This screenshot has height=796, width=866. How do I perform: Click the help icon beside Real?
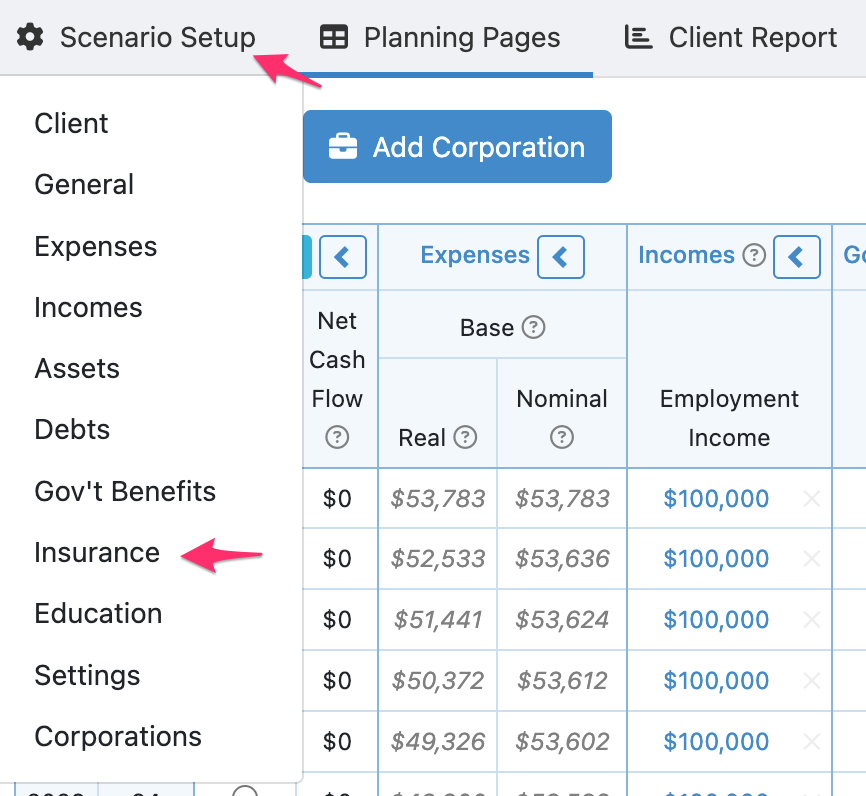[x=464, y=437]
